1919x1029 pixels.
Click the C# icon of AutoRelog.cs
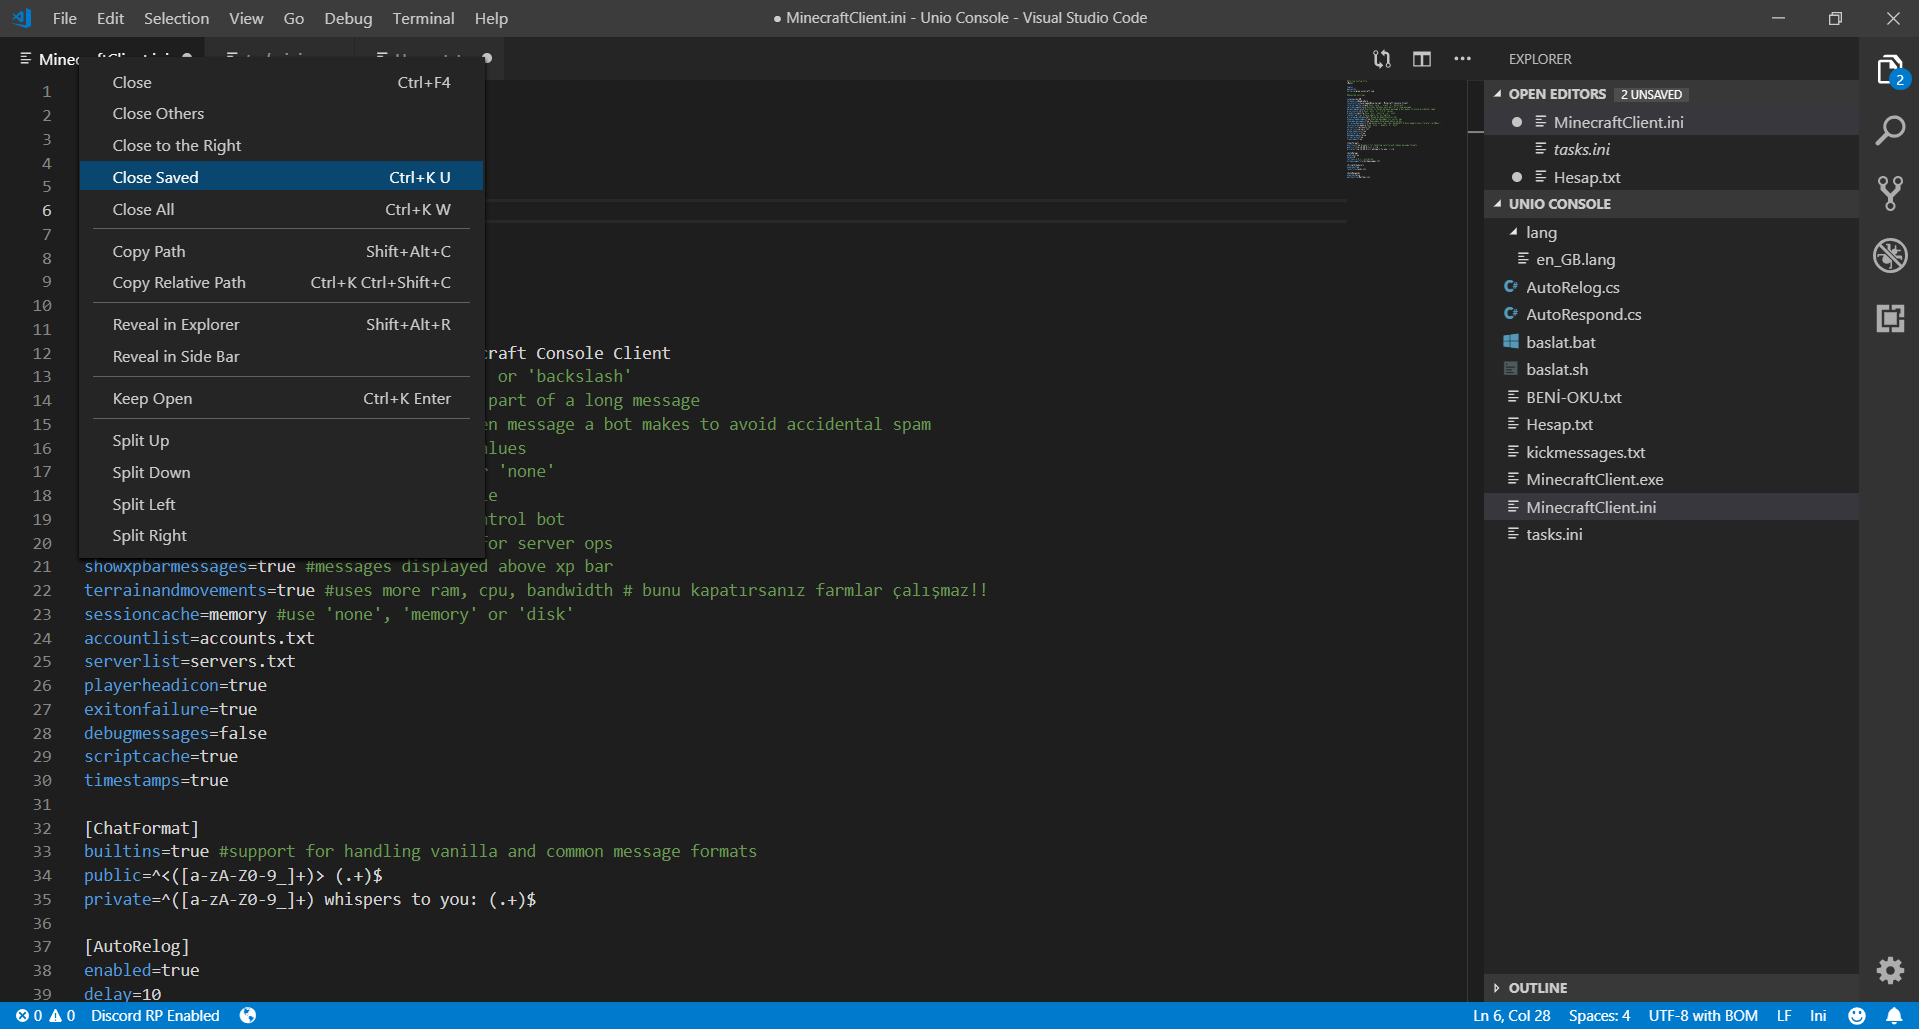(1511, 287)
